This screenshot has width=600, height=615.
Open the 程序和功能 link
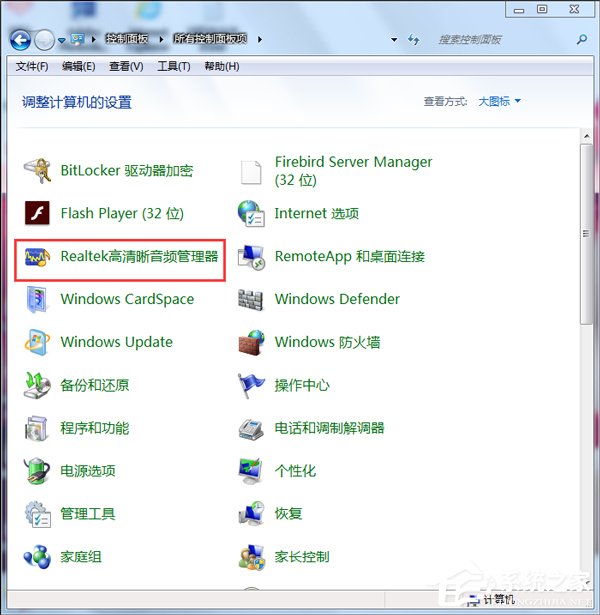[95, 428]
